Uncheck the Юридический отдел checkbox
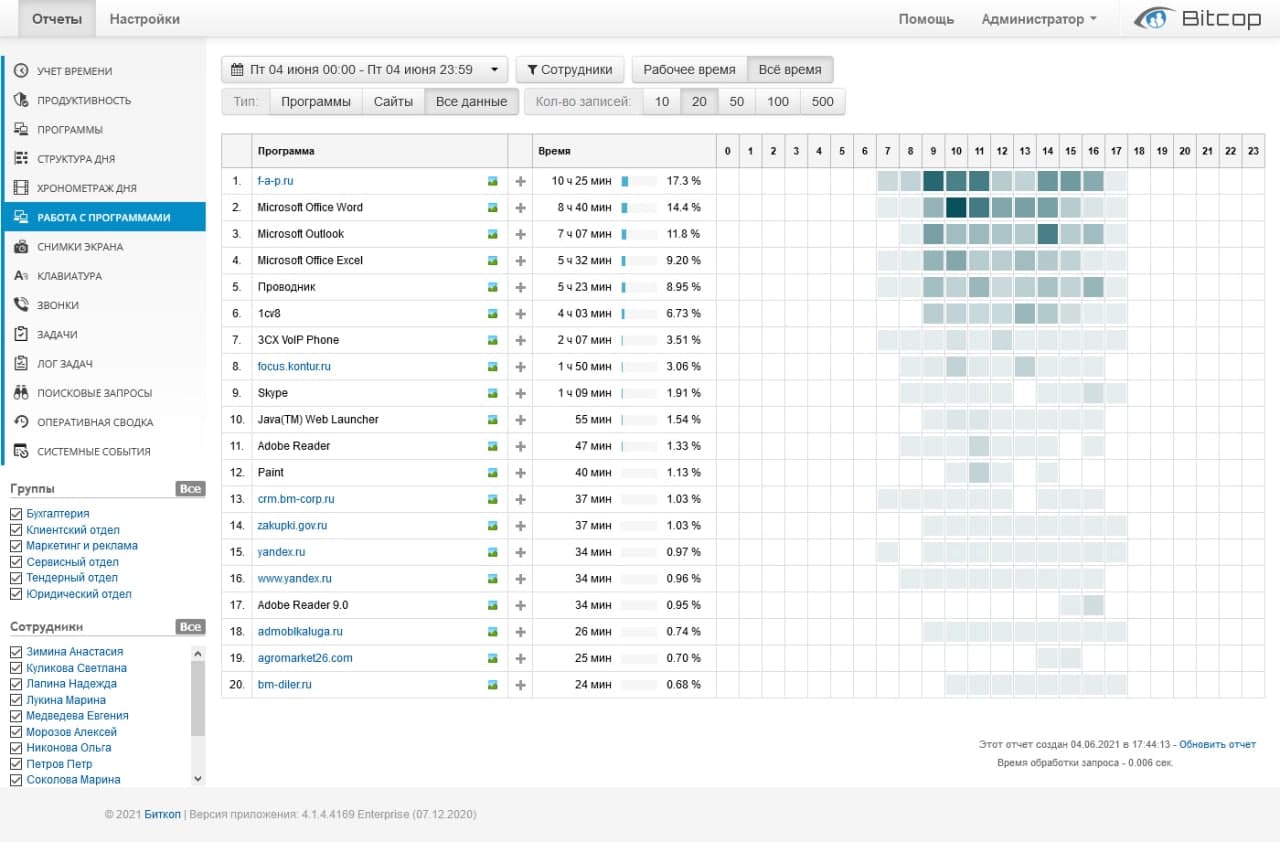 [x=15, y=594]
